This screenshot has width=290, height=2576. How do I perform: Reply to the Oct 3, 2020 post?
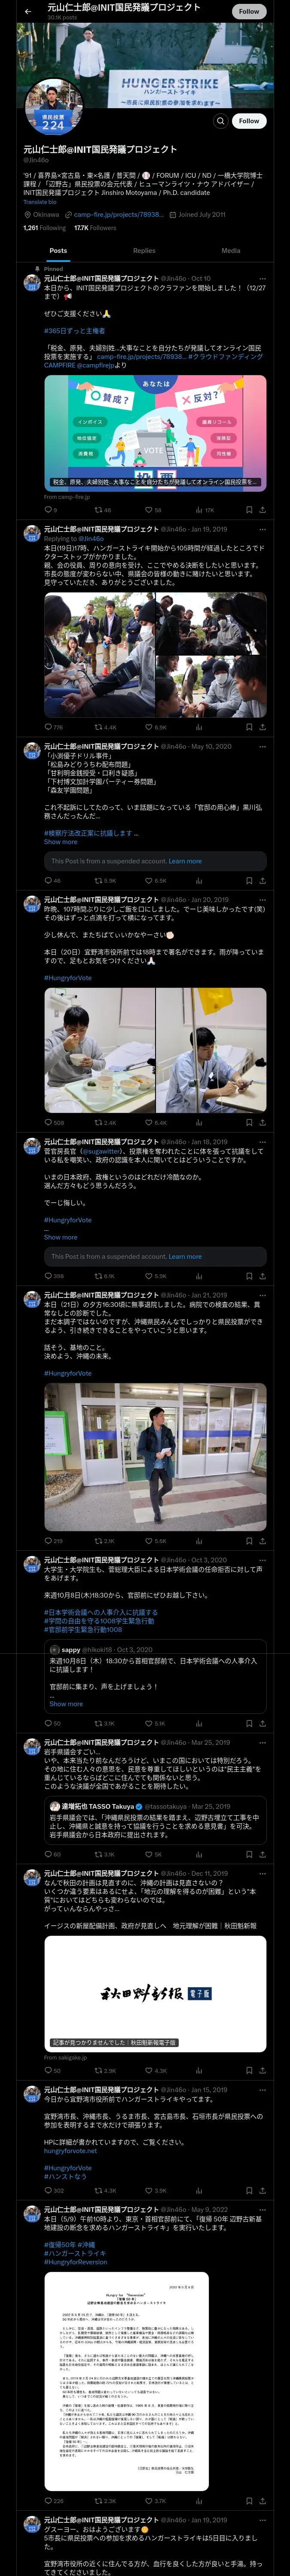click(50, 1723)
